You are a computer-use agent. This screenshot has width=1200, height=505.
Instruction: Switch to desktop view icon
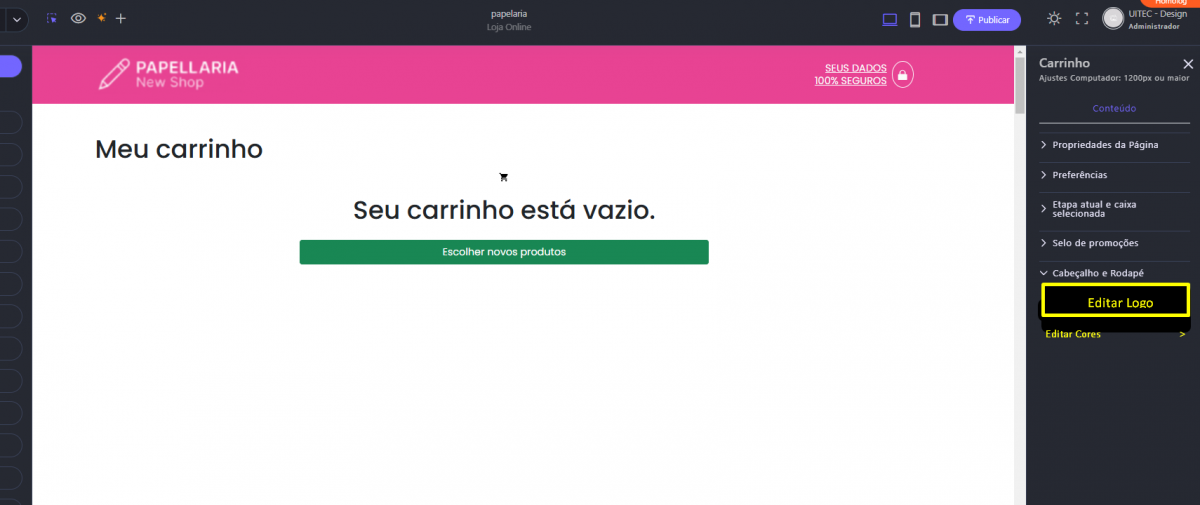pyautogui.click(x=890, y=19)
